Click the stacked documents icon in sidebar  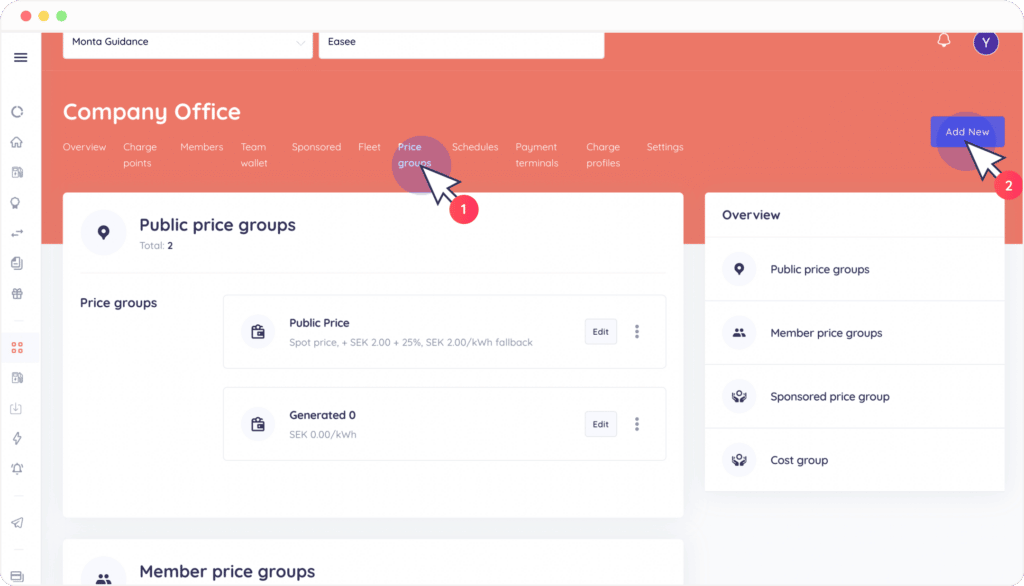tap(17, 263)
